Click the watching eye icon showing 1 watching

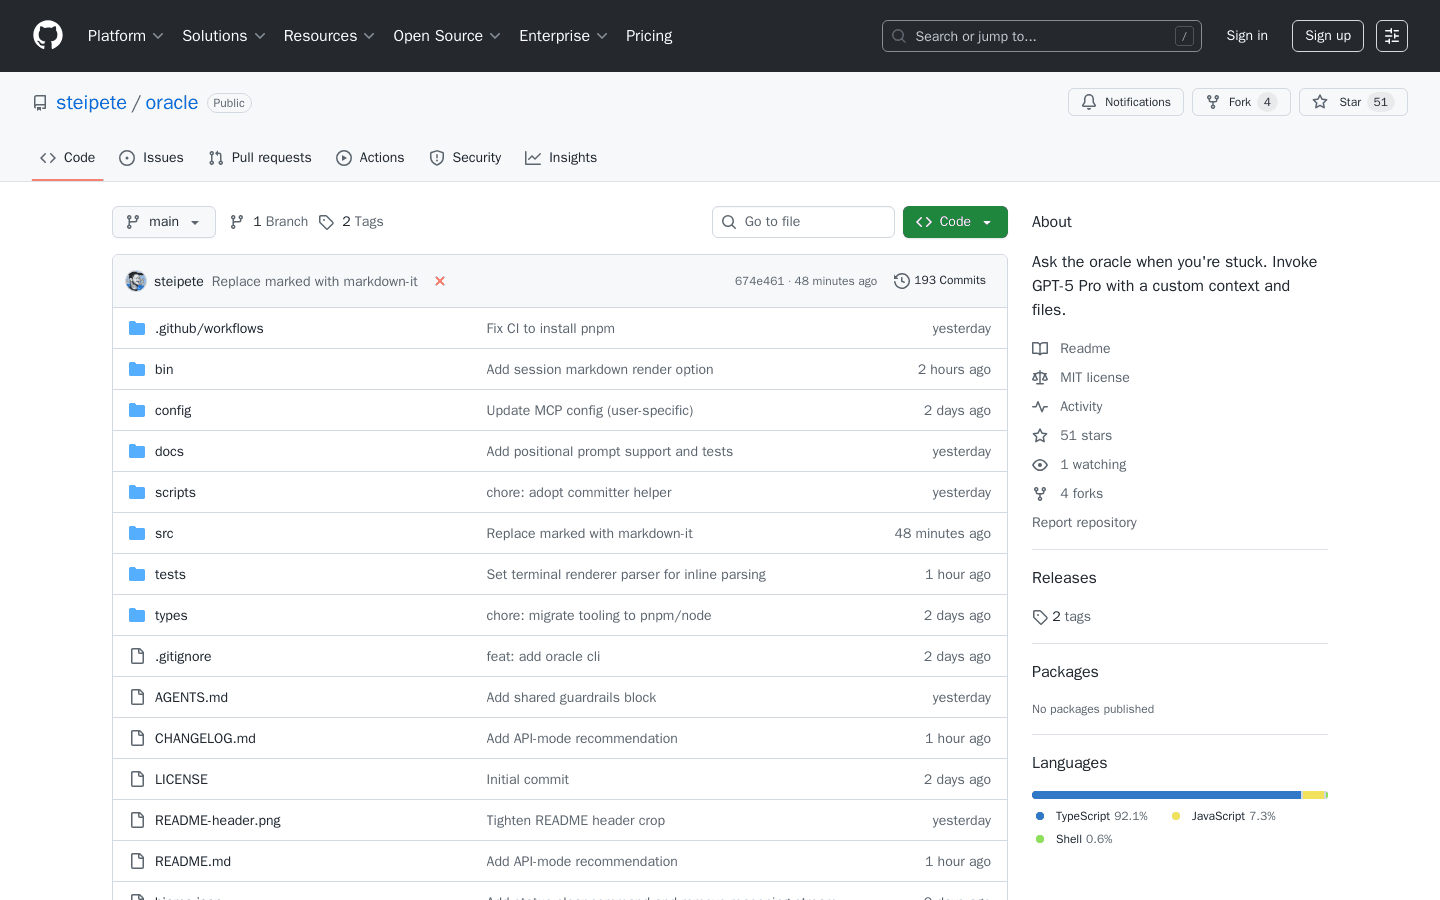(1040, 464)
